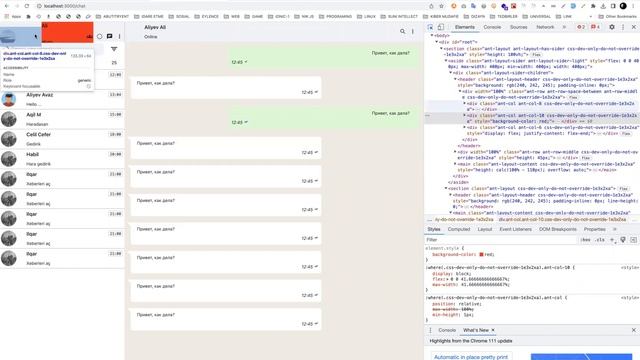The image size is (640, 360).
Task: Collapse the body node in DOM tree
Action: click(432, 36)
